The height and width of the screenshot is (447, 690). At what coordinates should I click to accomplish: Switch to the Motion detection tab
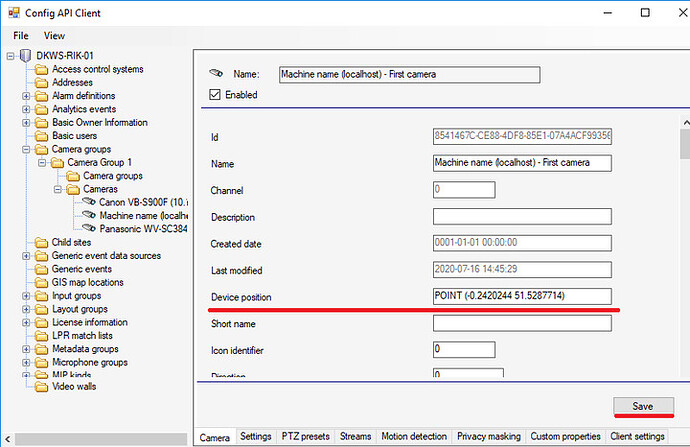pos(414,437)
